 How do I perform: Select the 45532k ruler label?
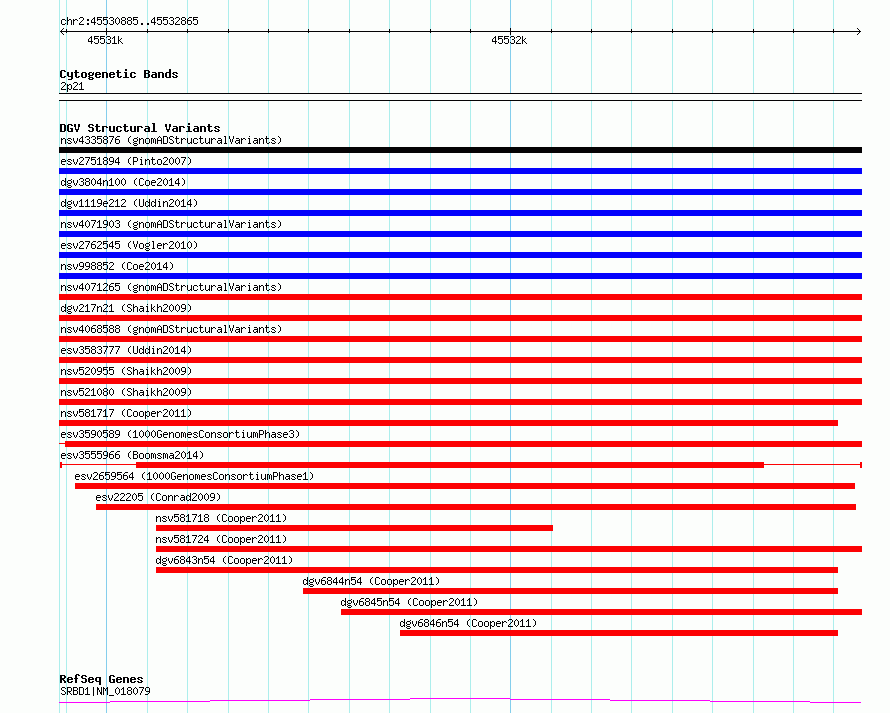509,40
